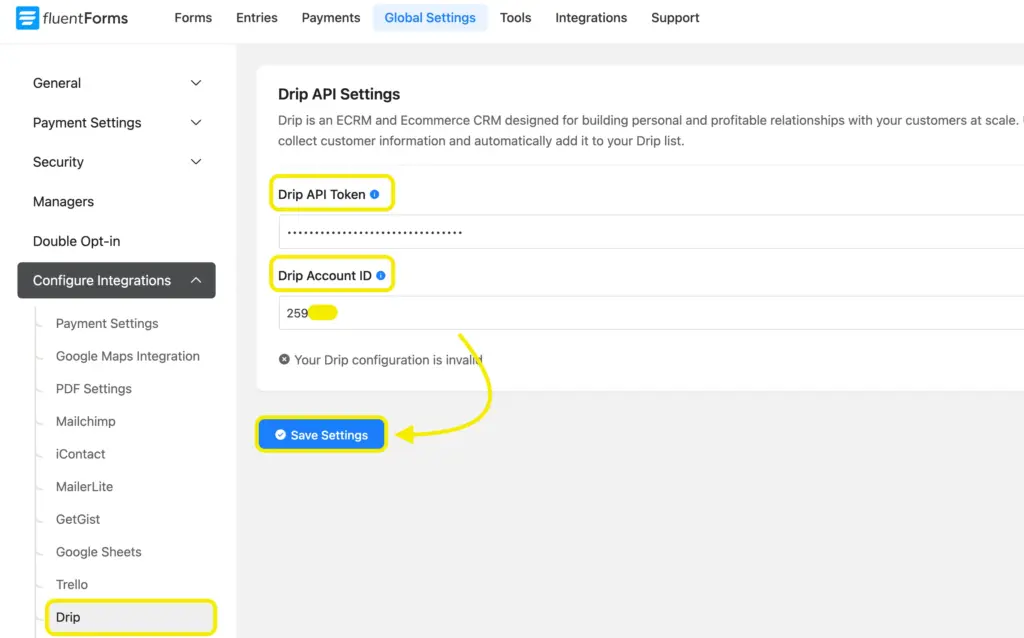Image resolution: width=1024 pixels, height=638 pixels.
Task: Click inside the Drip API Token field
Action: 500,231
